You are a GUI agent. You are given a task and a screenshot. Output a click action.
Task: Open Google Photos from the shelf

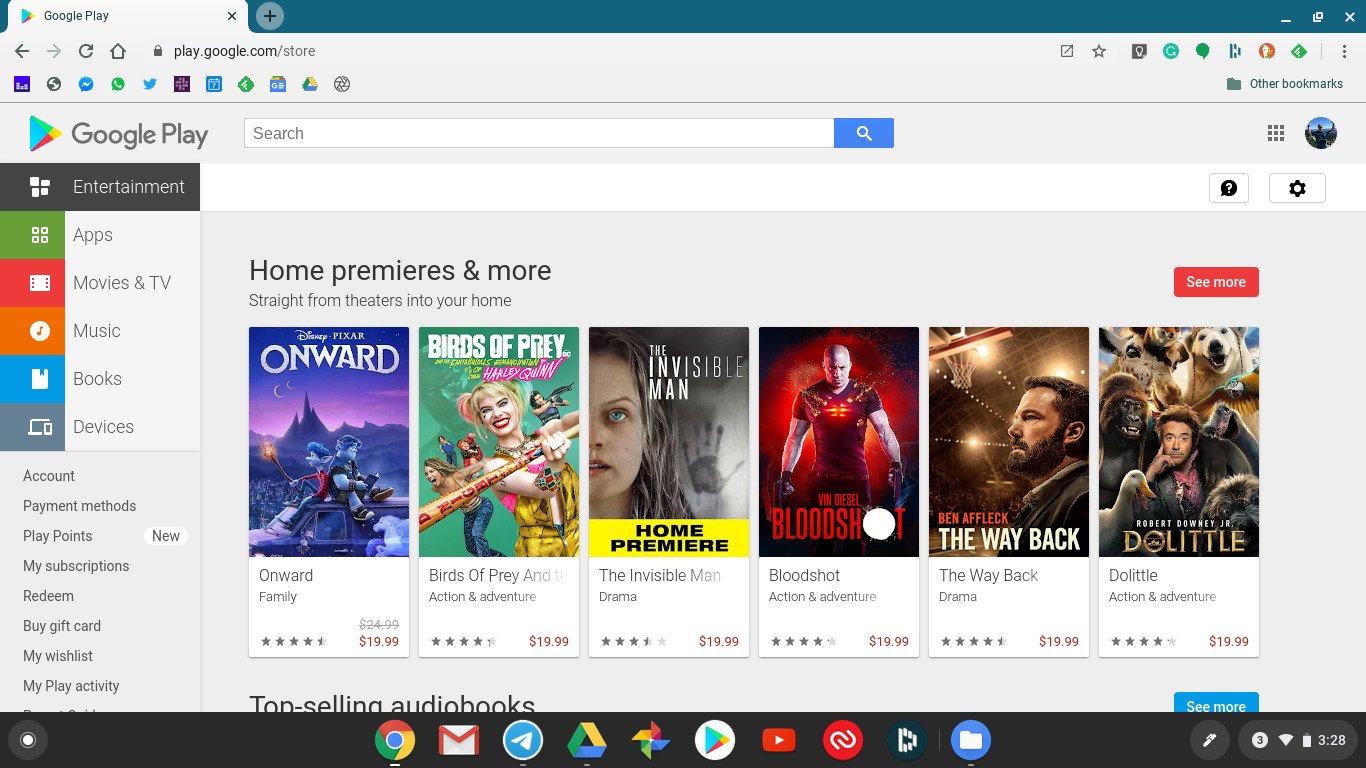(651, 740)
